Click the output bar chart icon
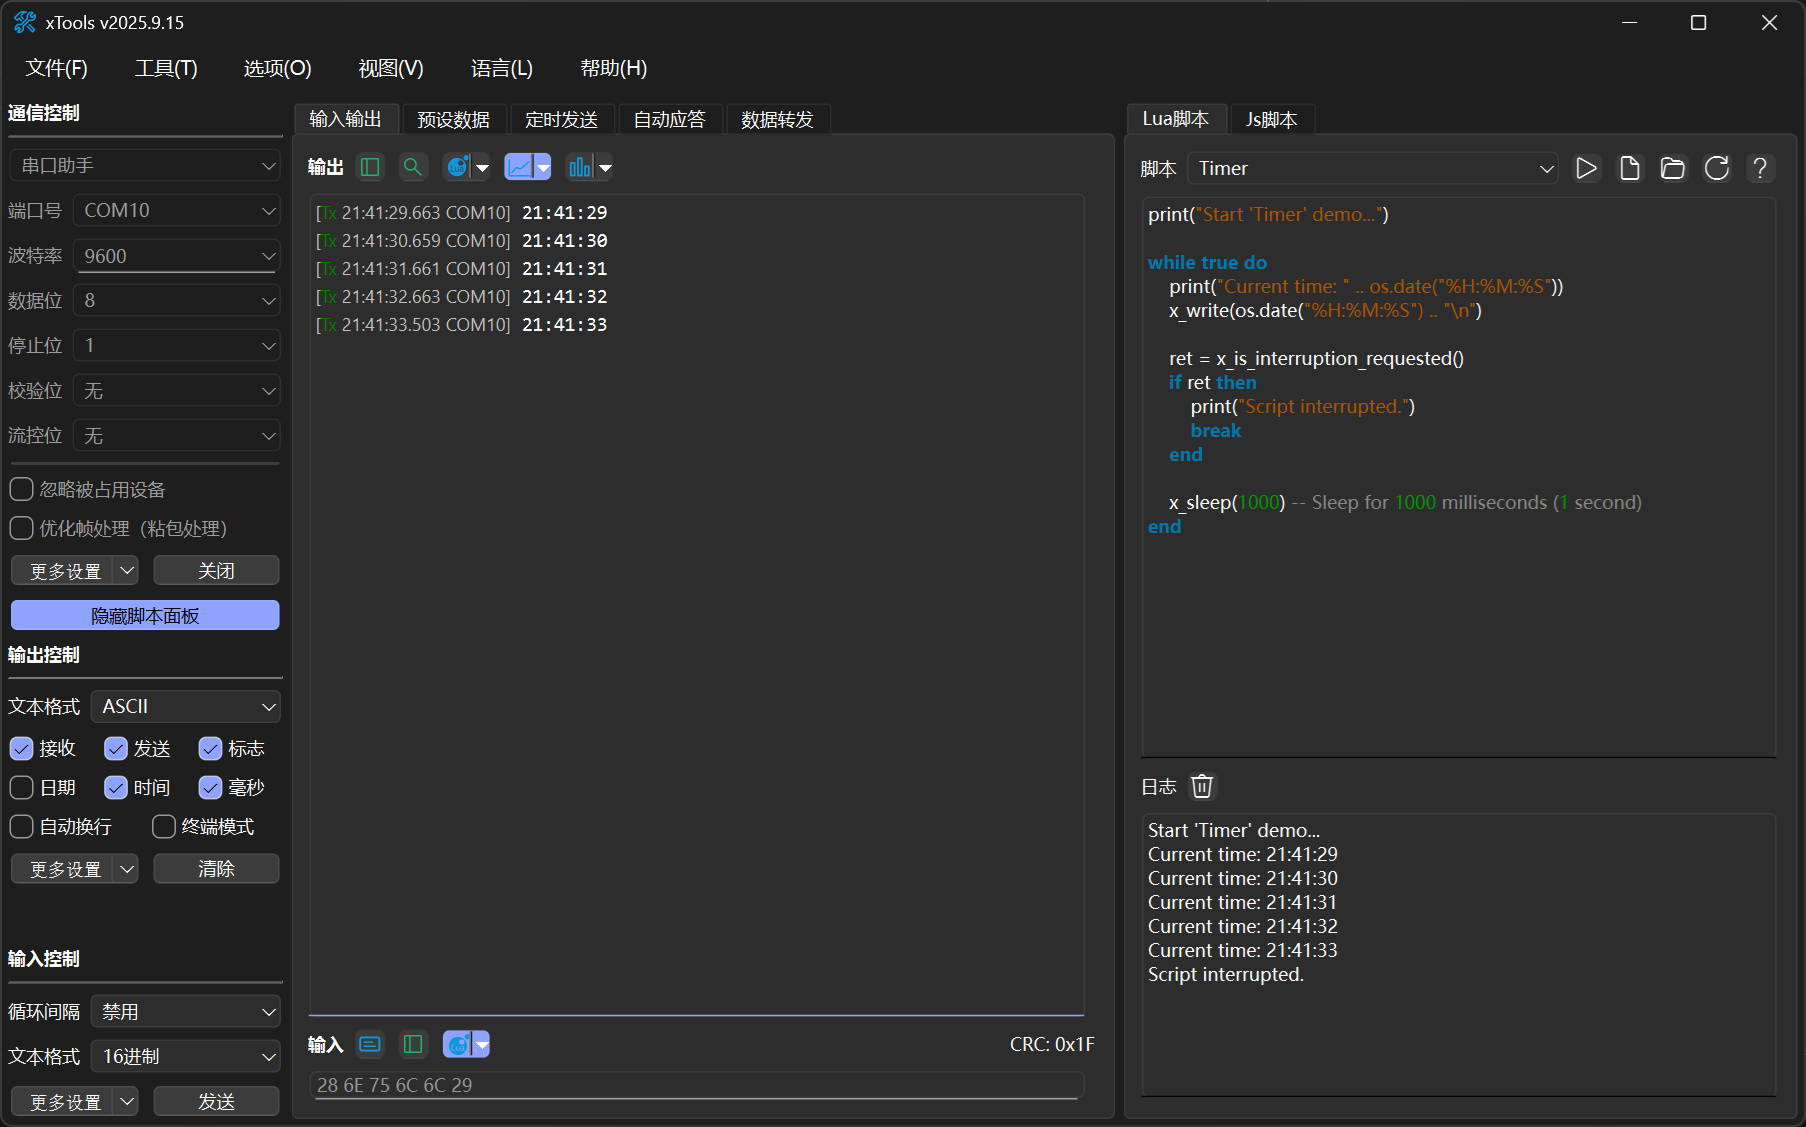Viewport: 1806px width, 1127px height. click(x=580, y=167)
